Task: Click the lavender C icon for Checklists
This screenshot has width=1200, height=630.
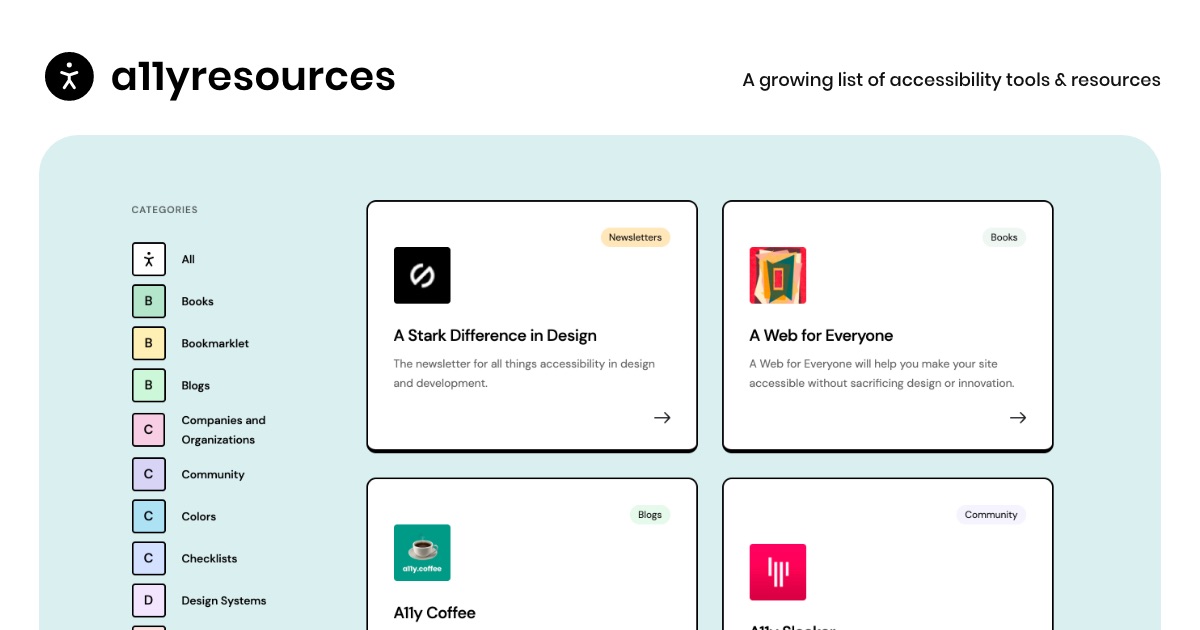Action: tap(148, 558)
